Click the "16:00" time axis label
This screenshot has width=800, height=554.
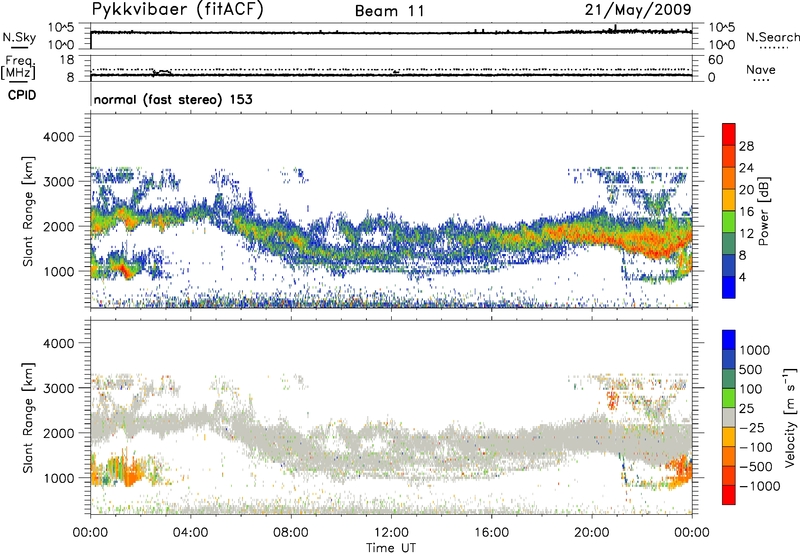point(491,533)
